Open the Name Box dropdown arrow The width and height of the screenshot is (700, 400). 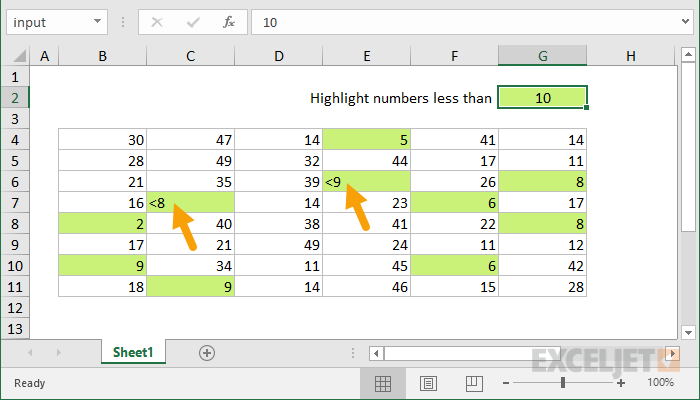[x=97, y=21]
